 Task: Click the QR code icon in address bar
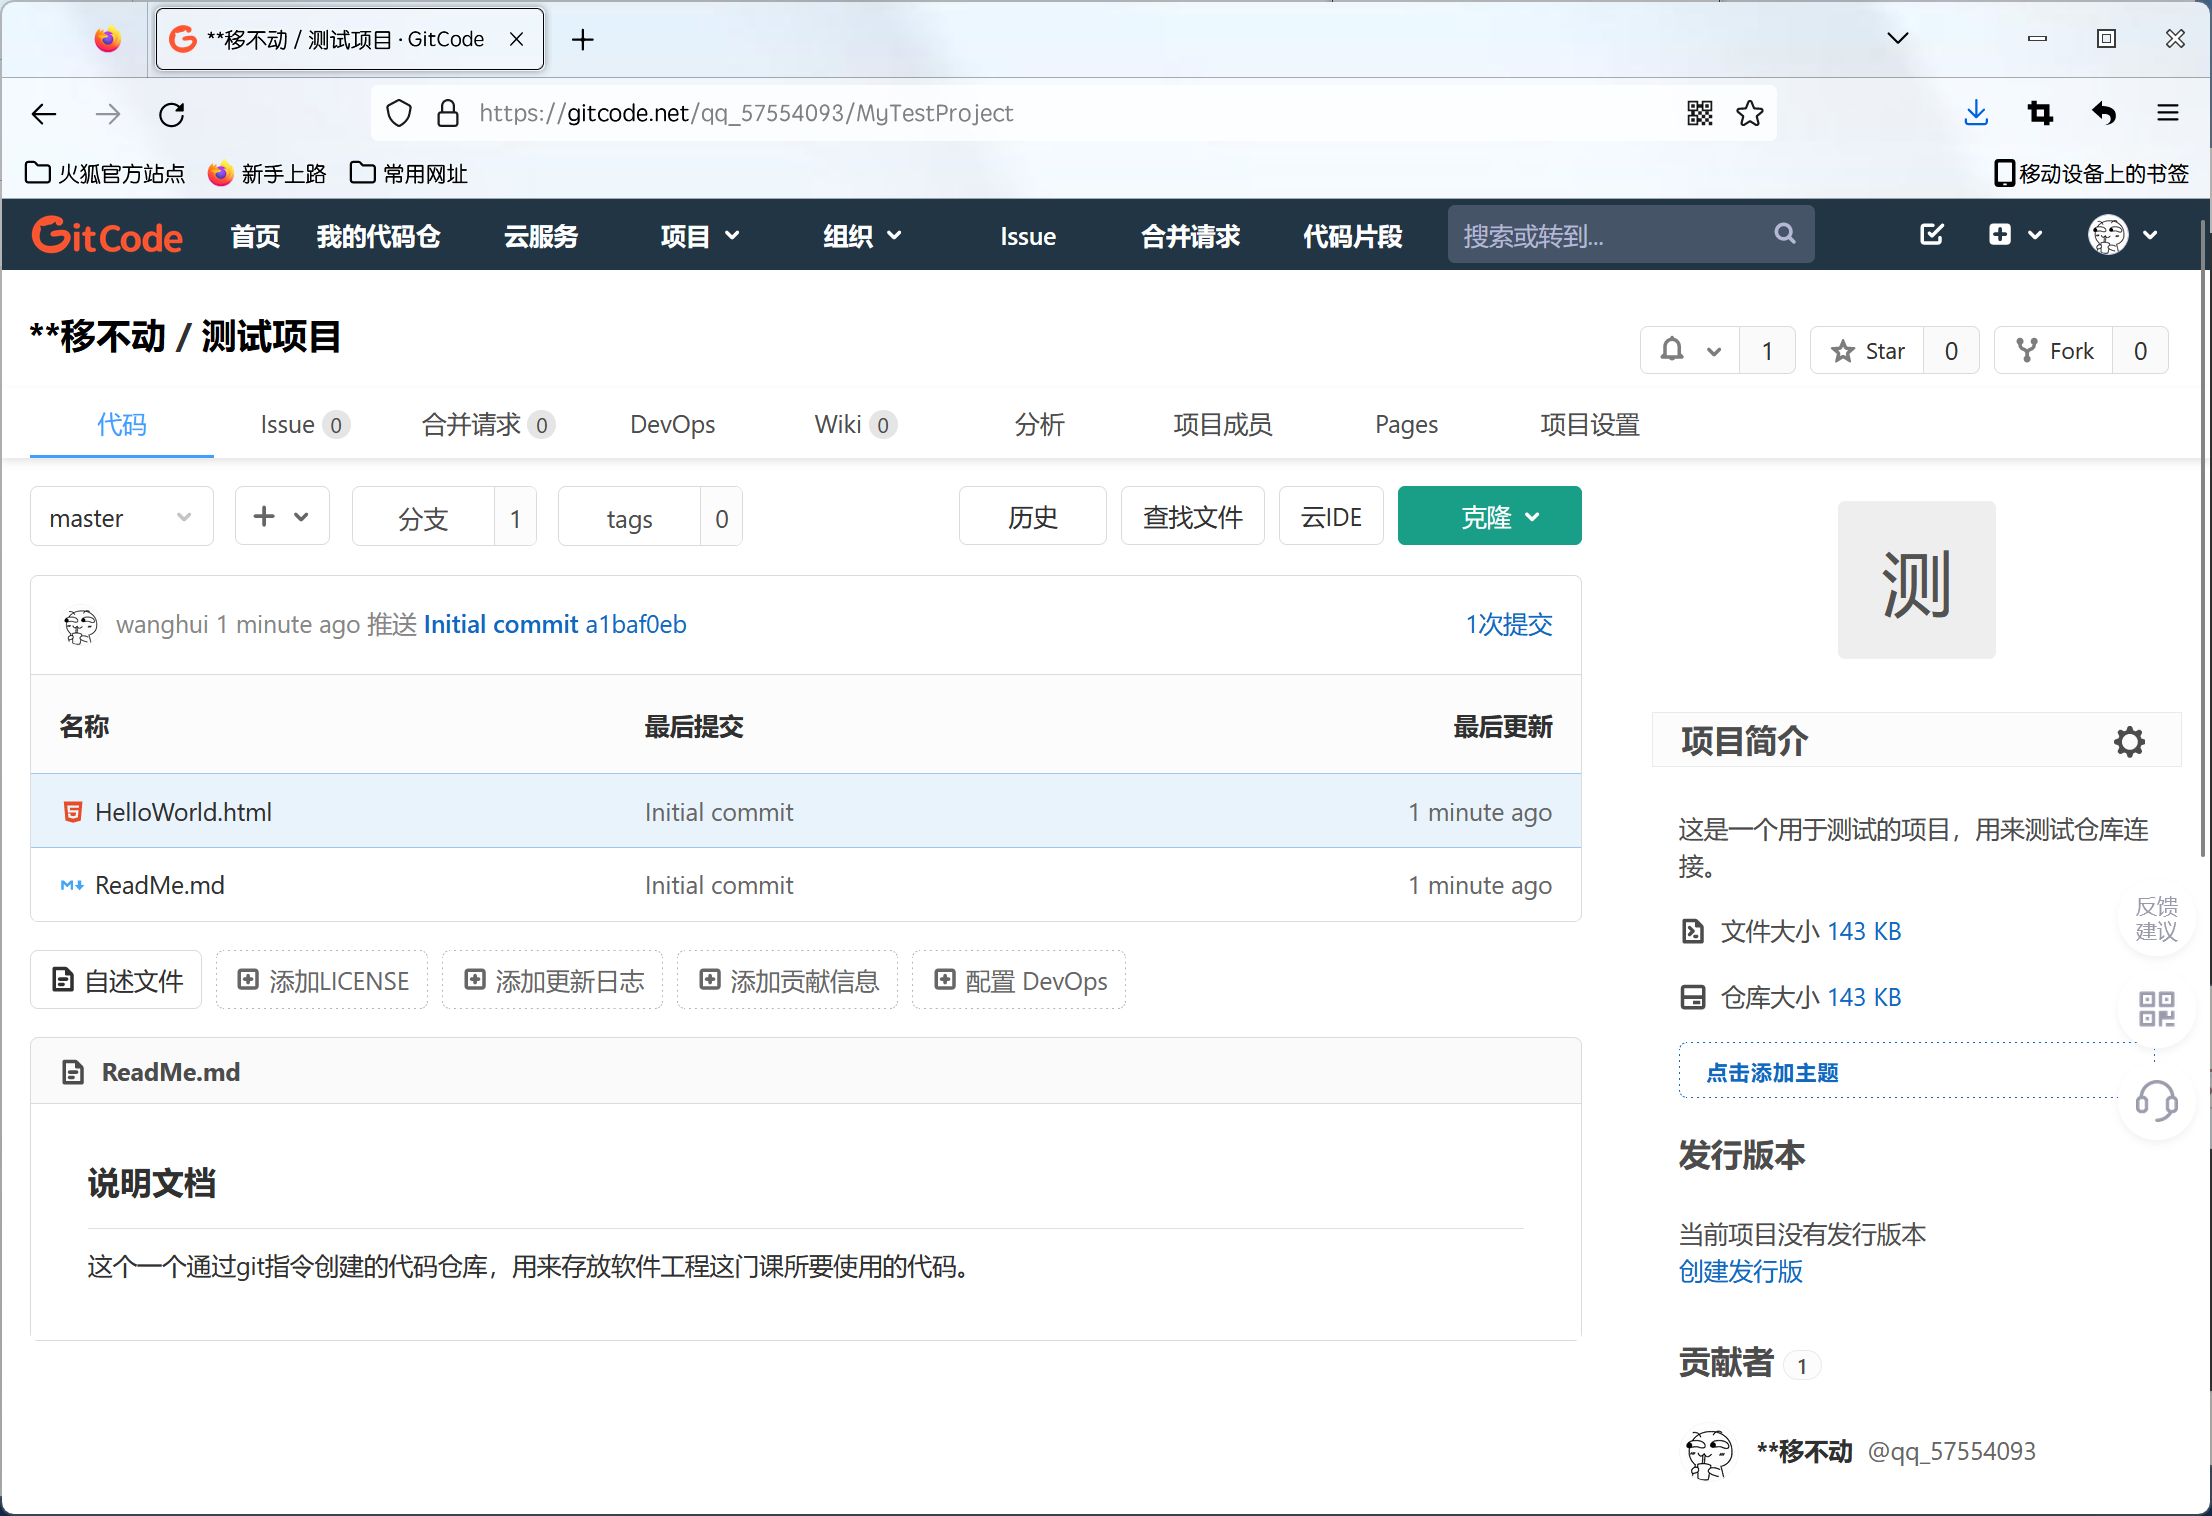click(1699, 114)
